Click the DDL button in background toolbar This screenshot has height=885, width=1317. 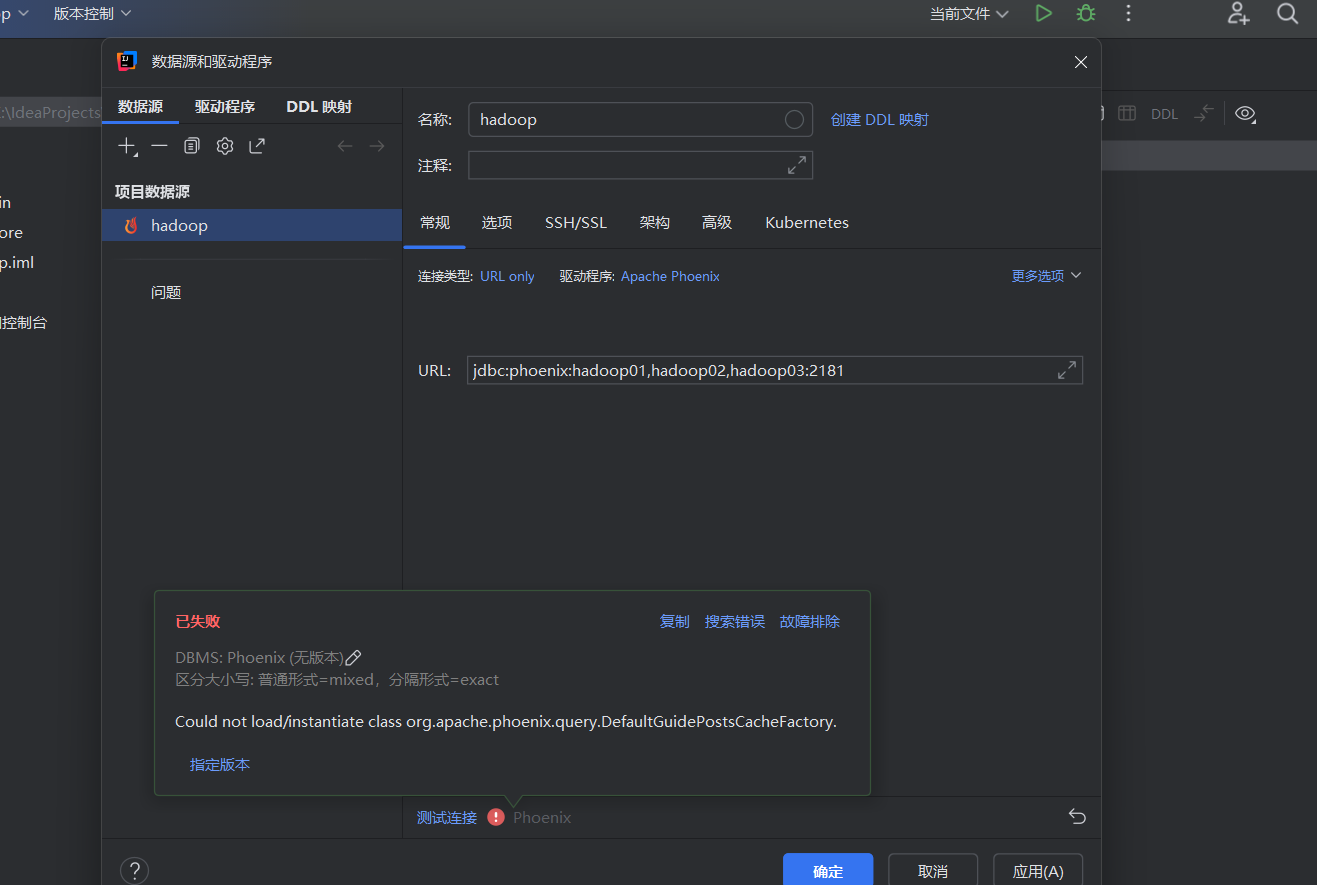[1165, 114]
